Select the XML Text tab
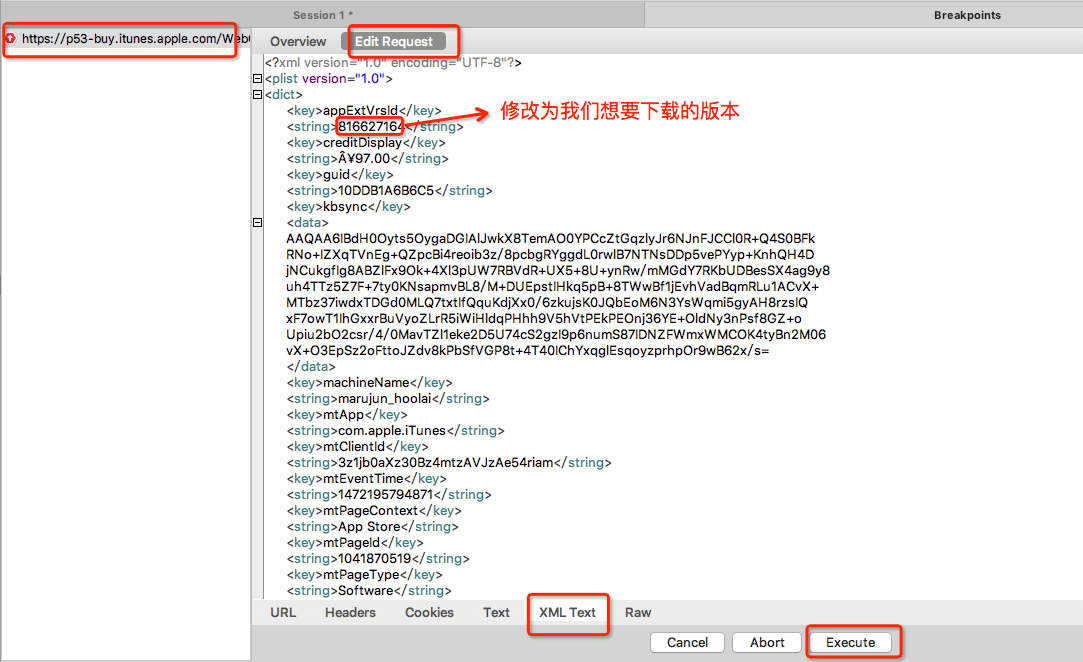Image resolution: width=1083 pixels, height=662 pixels. click(567, 612)
